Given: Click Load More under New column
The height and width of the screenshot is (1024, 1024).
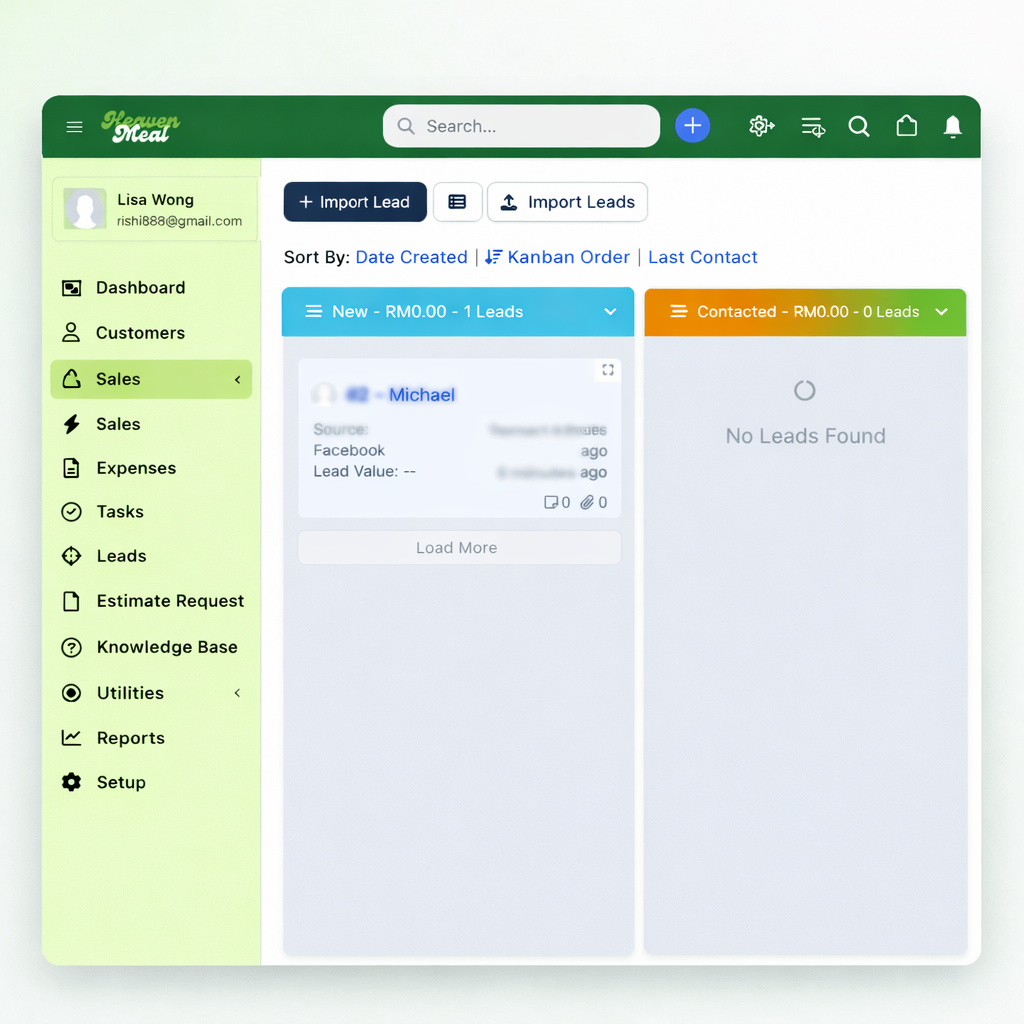Looking at the screenshot, I should coord(459,548).
